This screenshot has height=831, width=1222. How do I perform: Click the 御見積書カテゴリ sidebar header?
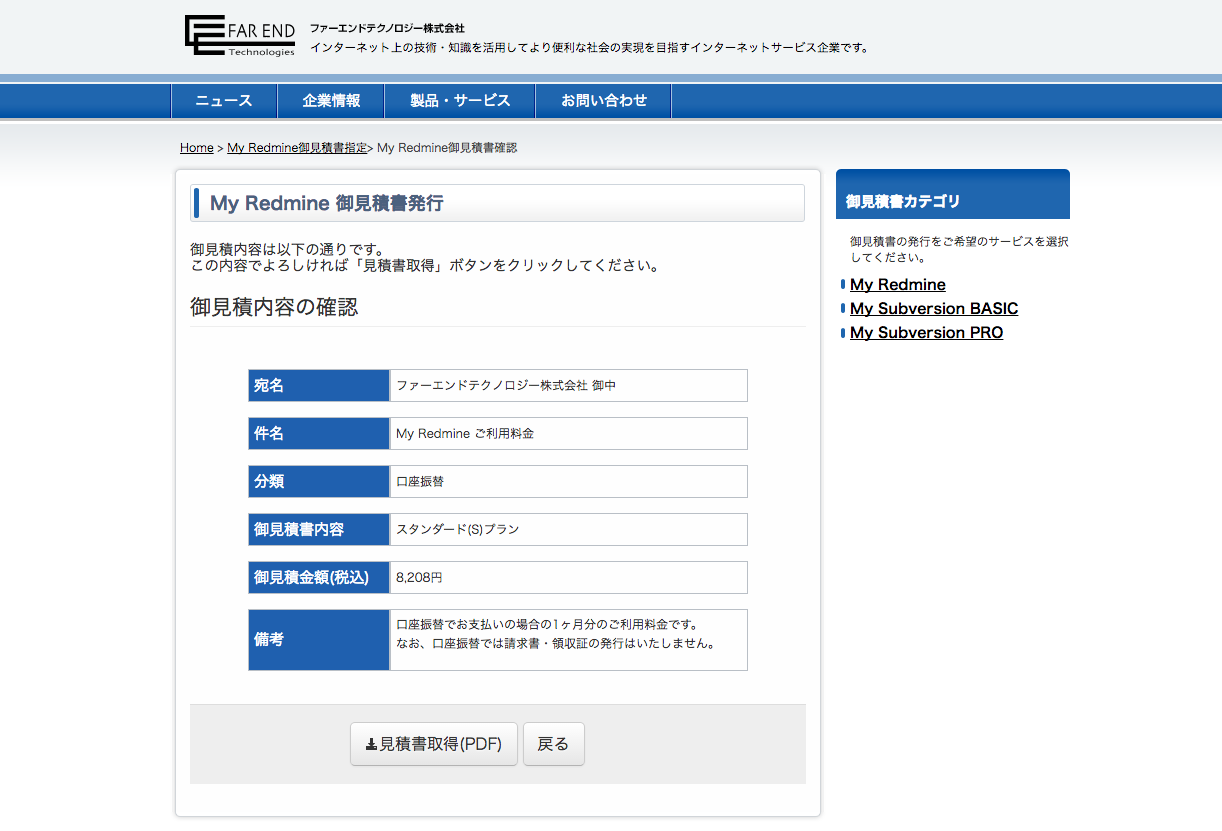coord(953,195)
